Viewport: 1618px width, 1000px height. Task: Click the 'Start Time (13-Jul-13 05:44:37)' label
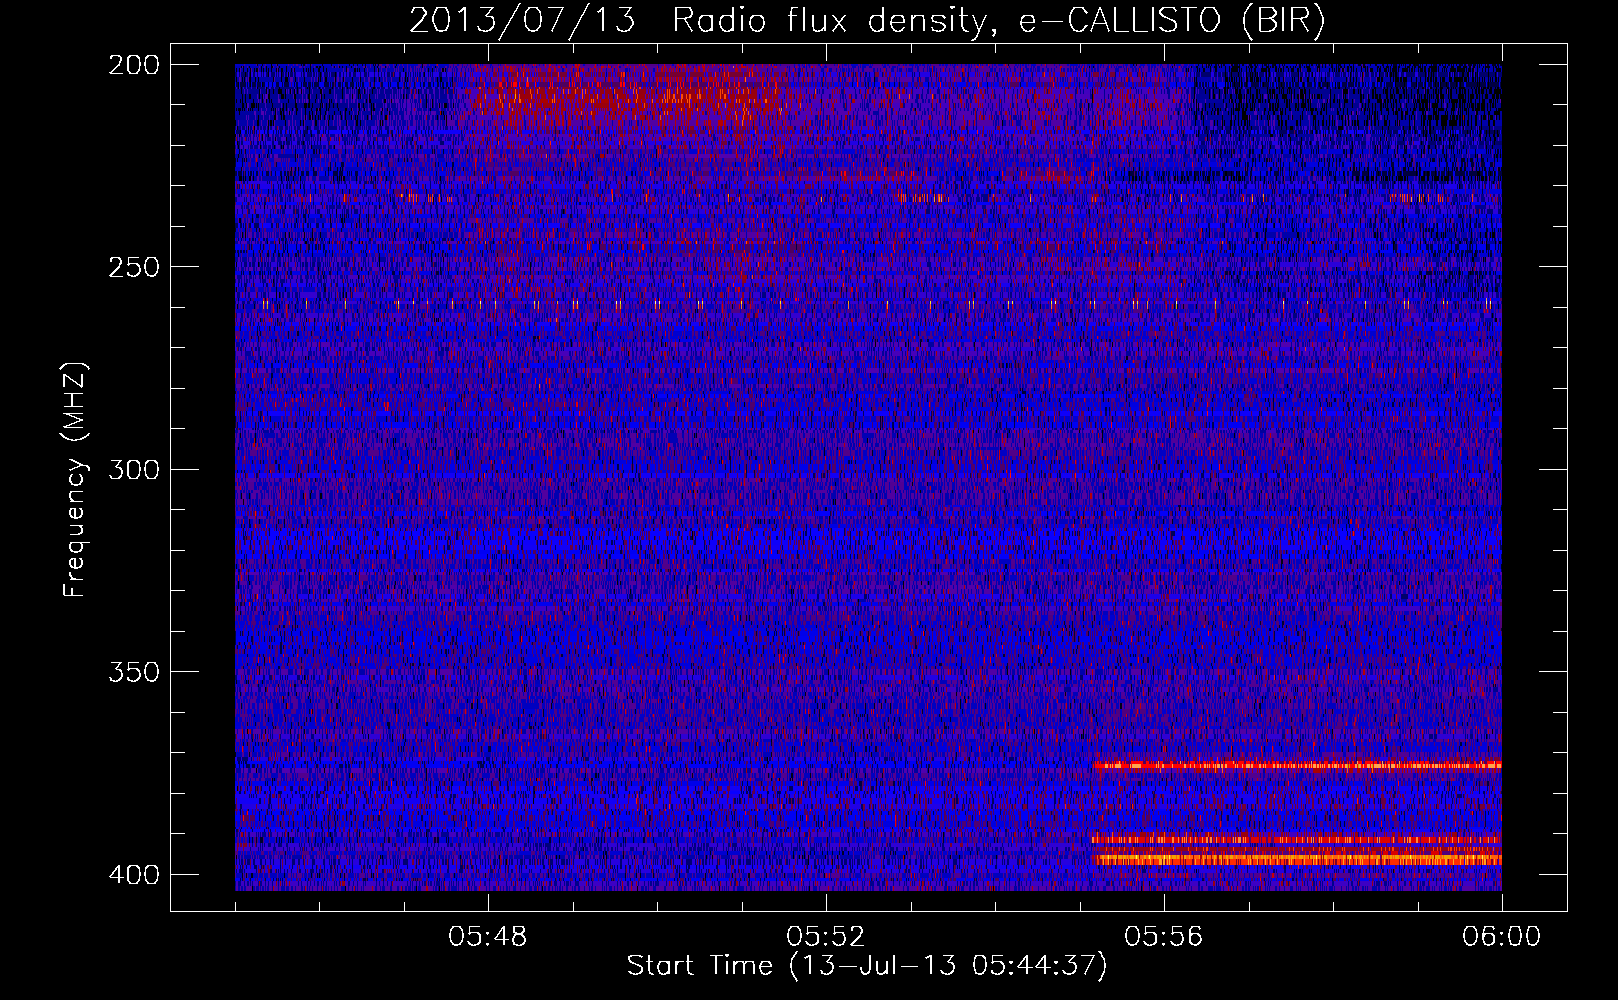867,966
